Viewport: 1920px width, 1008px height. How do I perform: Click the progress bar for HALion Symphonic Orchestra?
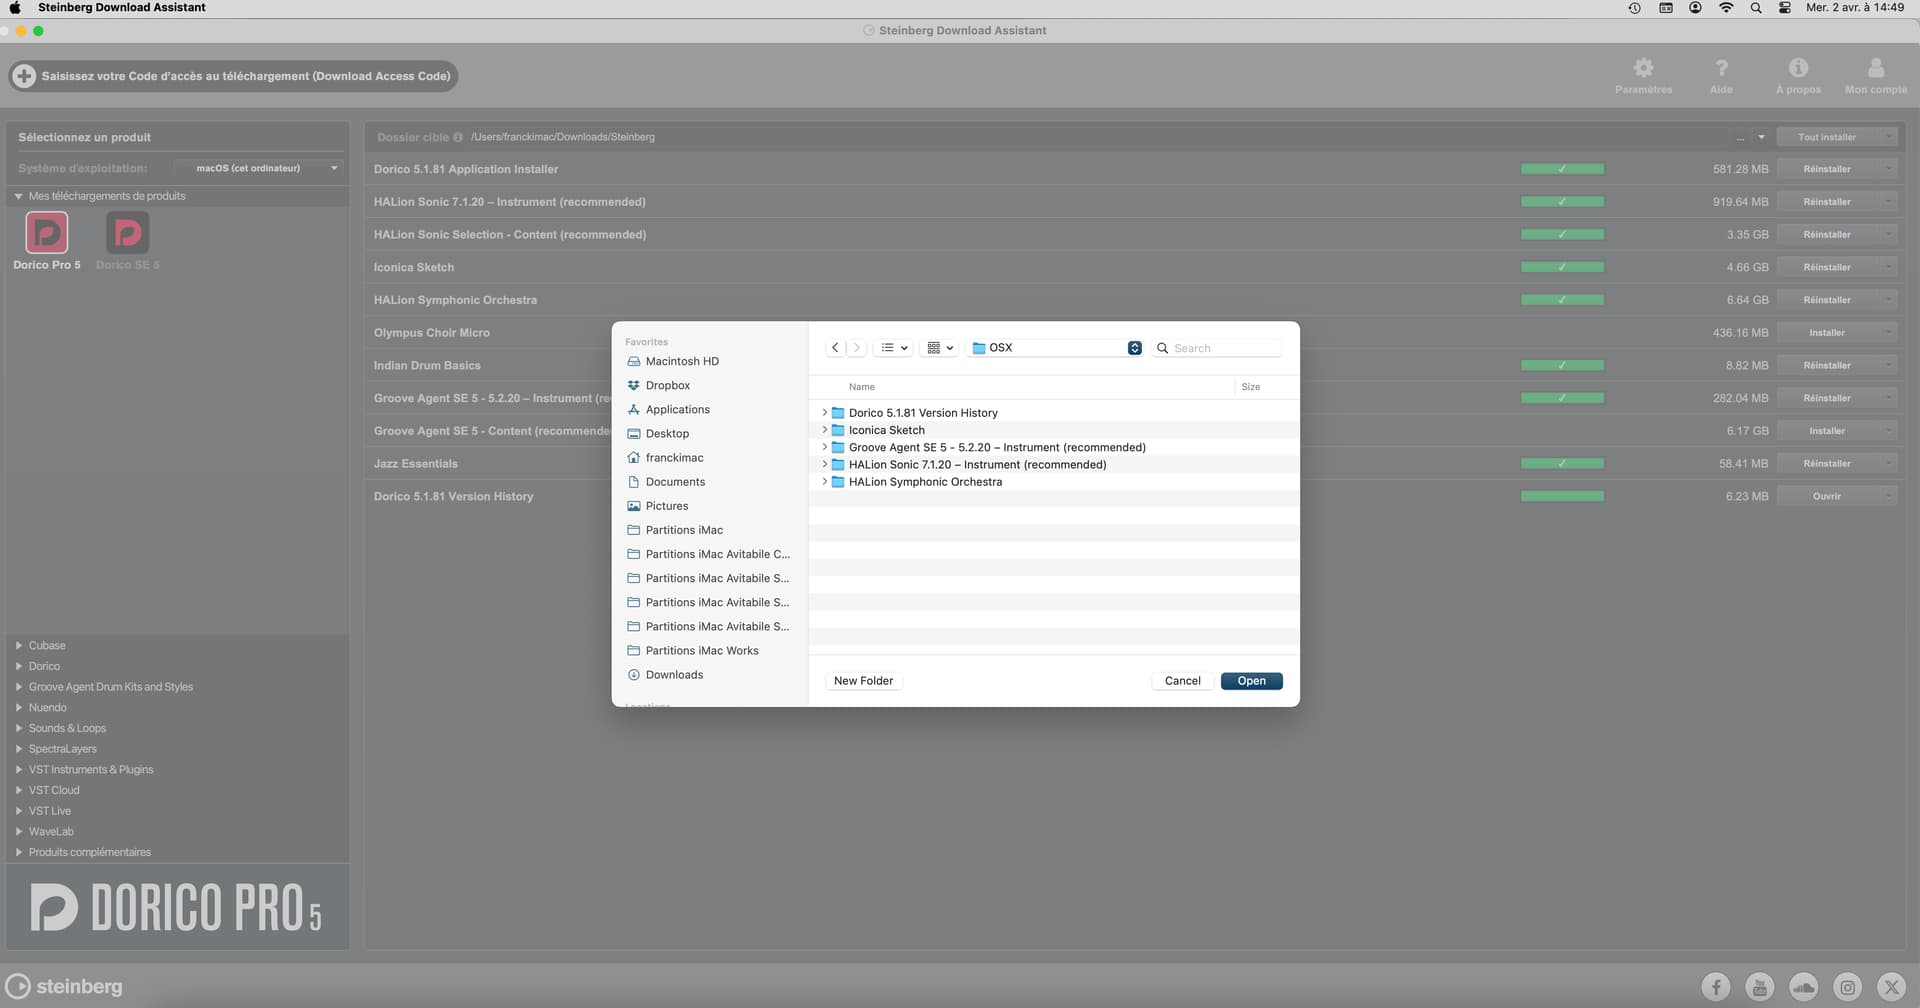click(x=1562, y=300)
